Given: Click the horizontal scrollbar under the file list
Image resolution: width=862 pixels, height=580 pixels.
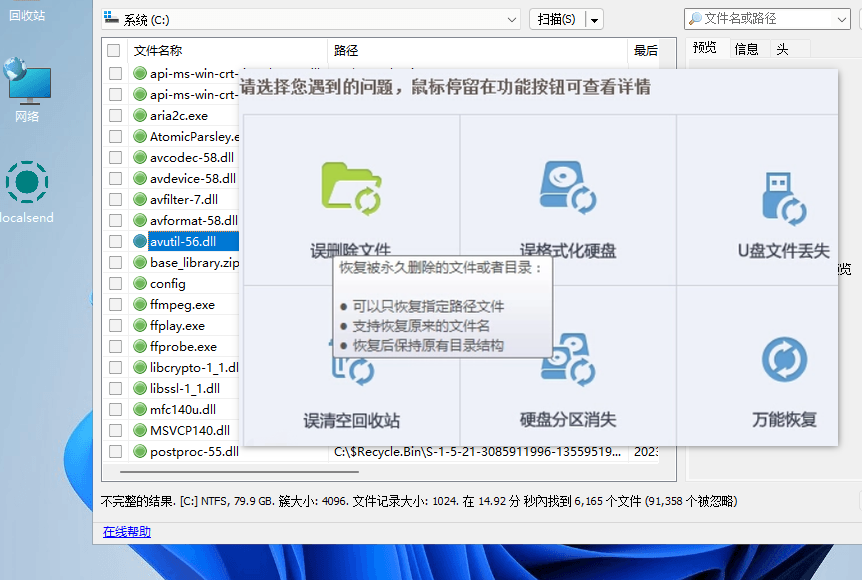Looking at the screenshot, I should coord(238,470).
